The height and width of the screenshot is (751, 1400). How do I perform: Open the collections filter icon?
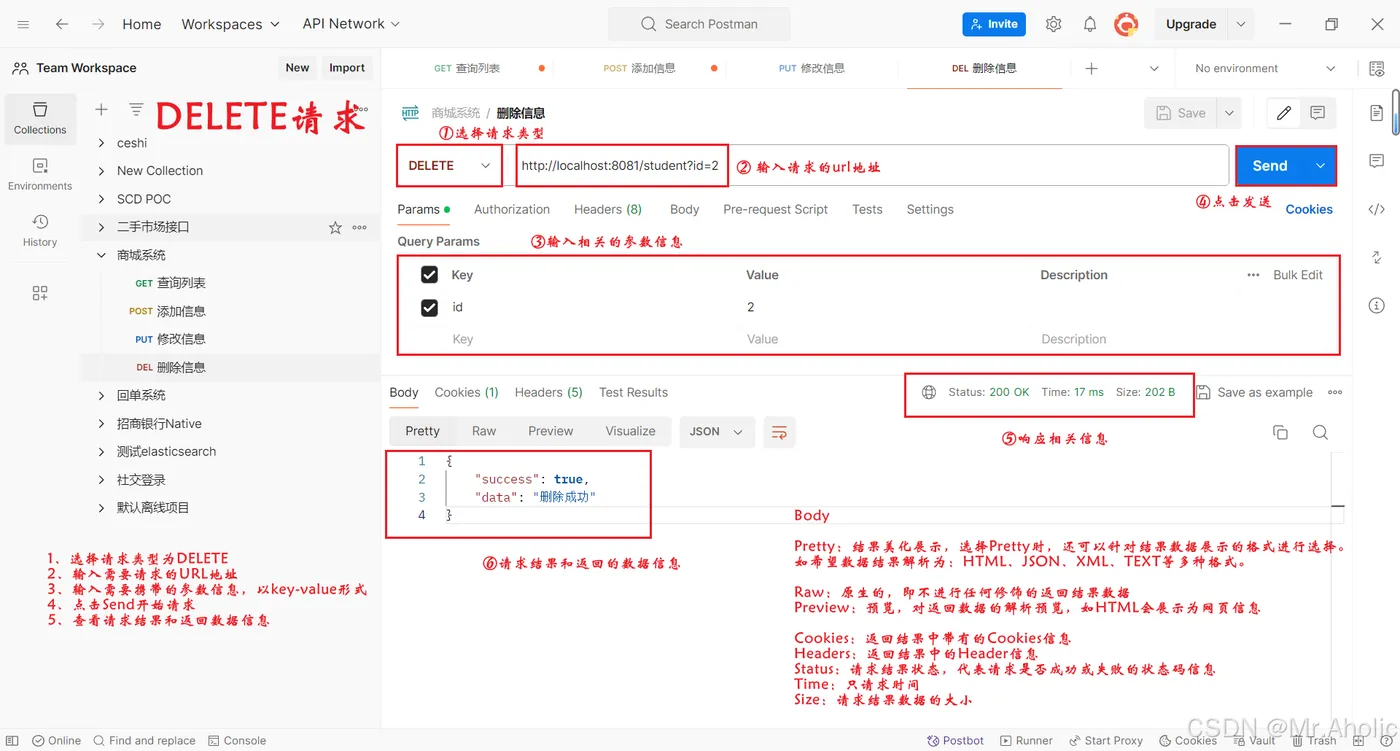click(136, 110)
